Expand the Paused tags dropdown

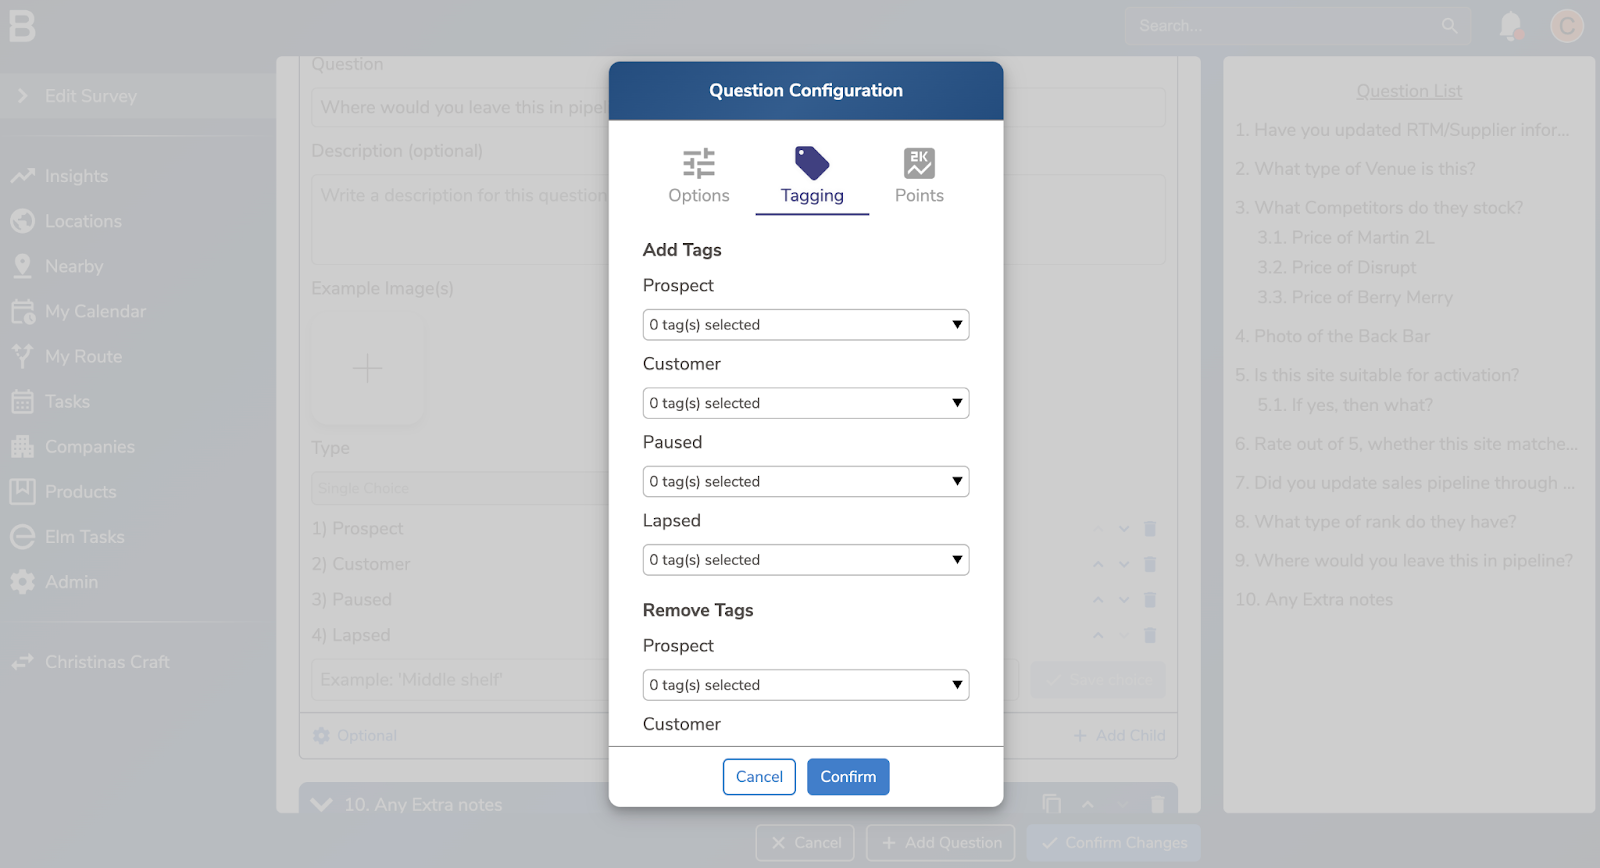805,482
